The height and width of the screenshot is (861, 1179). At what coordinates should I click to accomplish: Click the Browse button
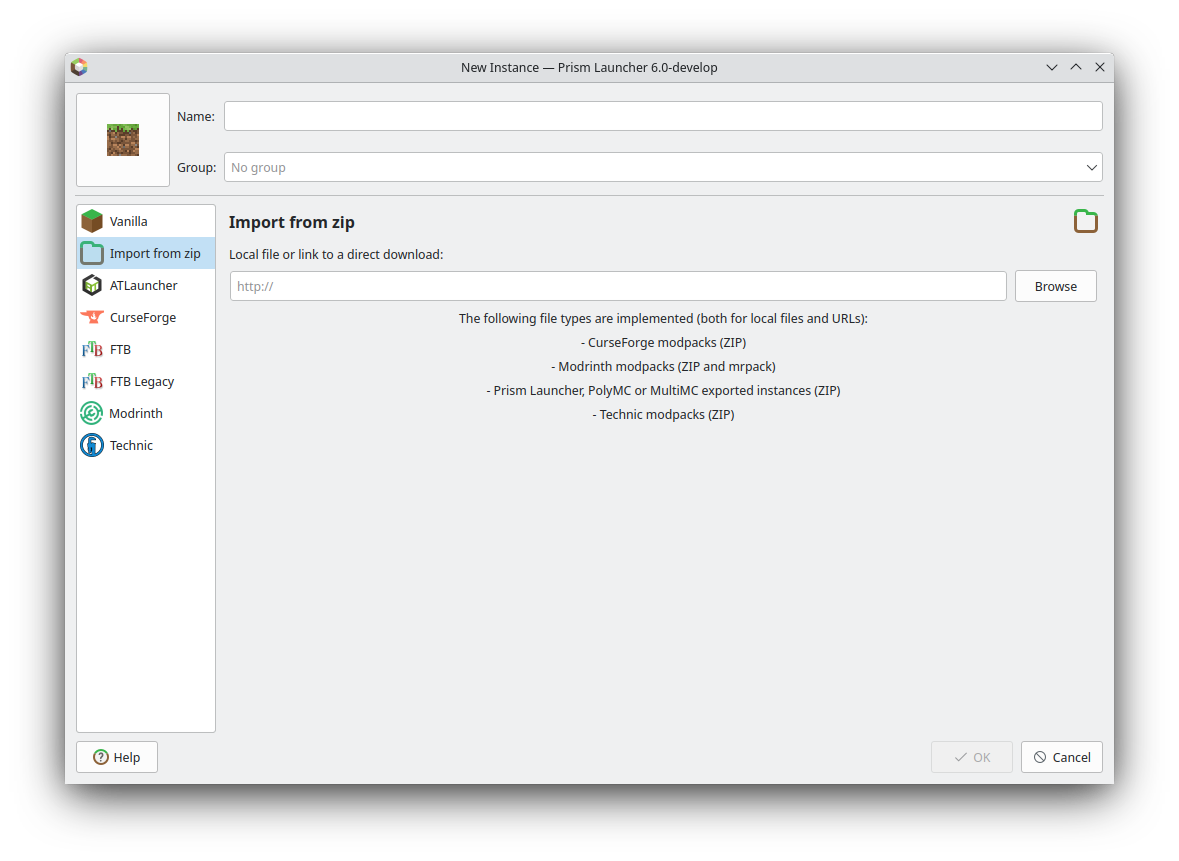pos(1055,285)
